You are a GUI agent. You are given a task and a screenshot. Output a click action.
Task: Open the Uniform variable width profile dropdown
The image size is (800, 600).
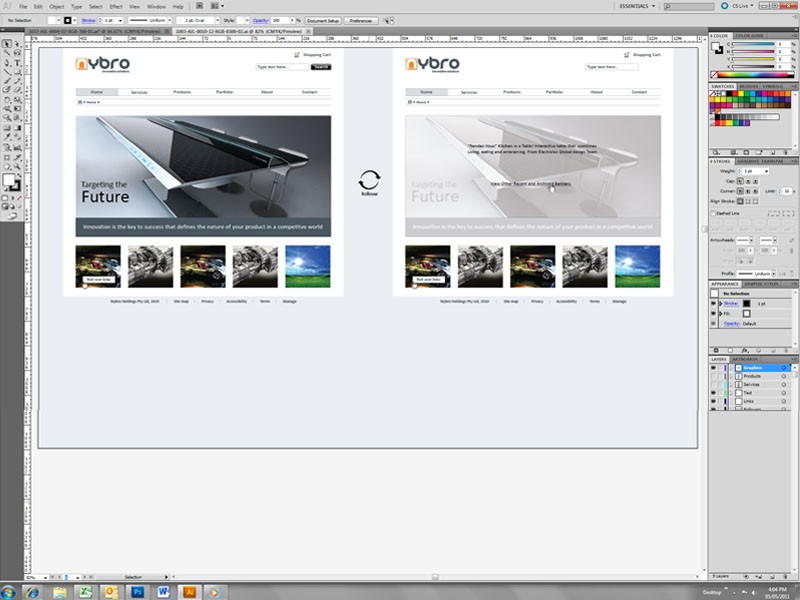(169, 20)
